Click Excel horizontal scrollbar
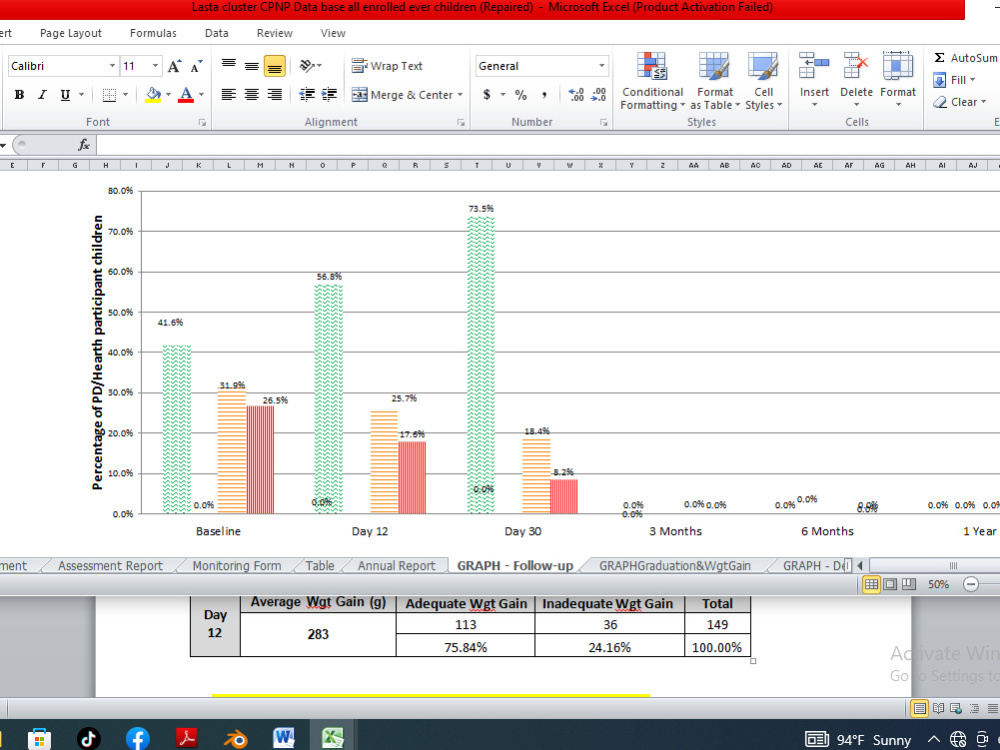The image size is (1000, 750). pyautogui.click(x=934, y=566)
